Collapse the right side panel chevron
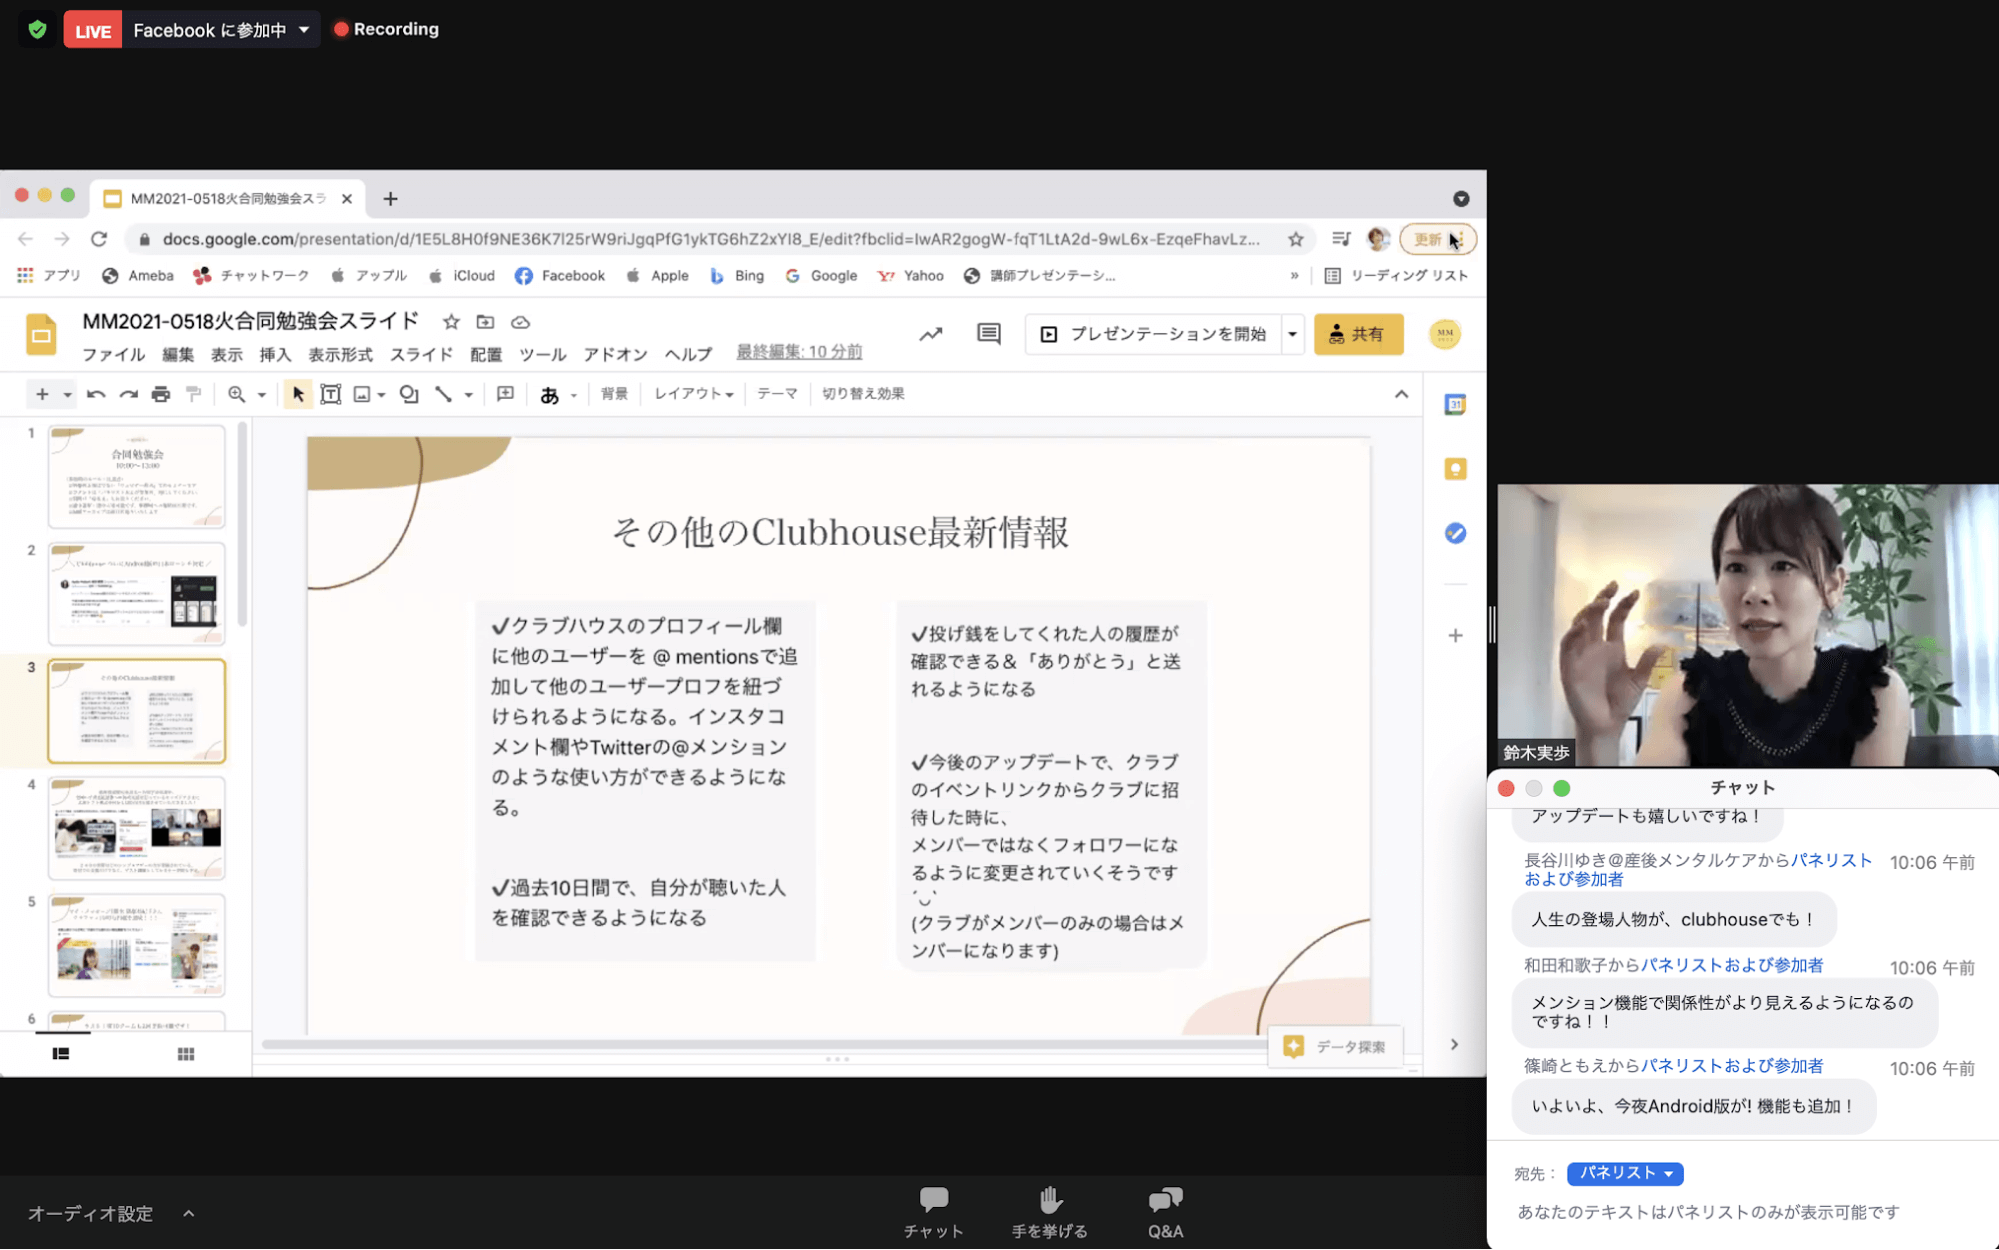 point(1454,1044)
